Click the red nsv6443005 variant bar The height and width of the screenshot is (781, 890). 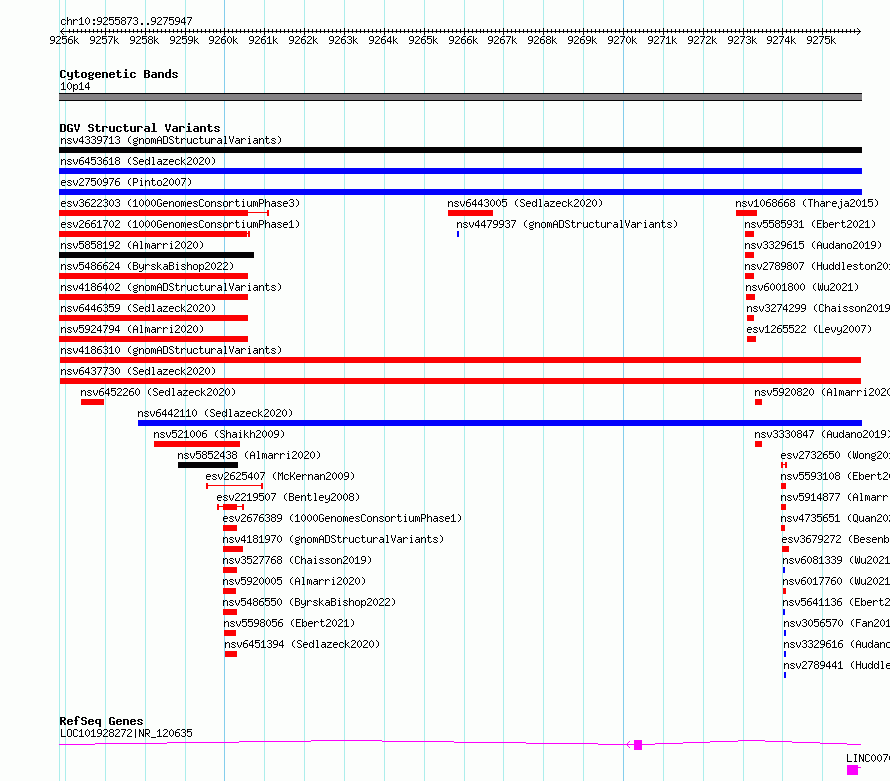(x=471, y=213)
